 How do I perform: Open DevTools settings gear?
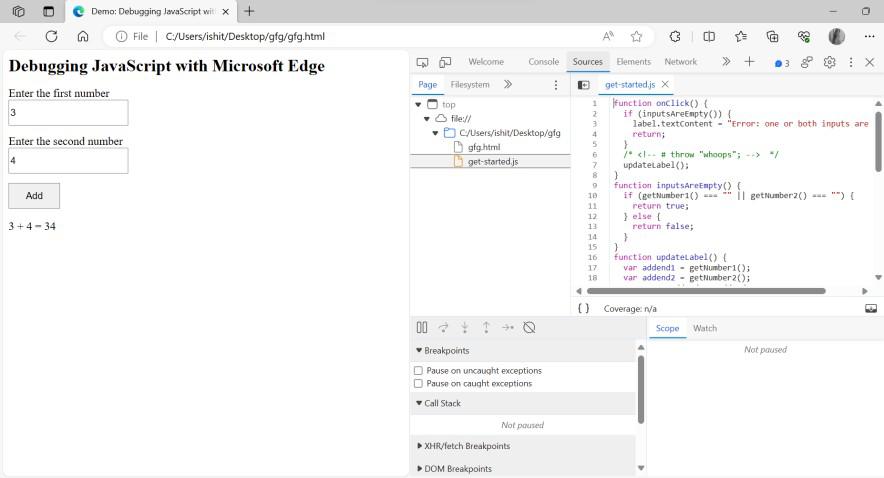tap(829, 62)
